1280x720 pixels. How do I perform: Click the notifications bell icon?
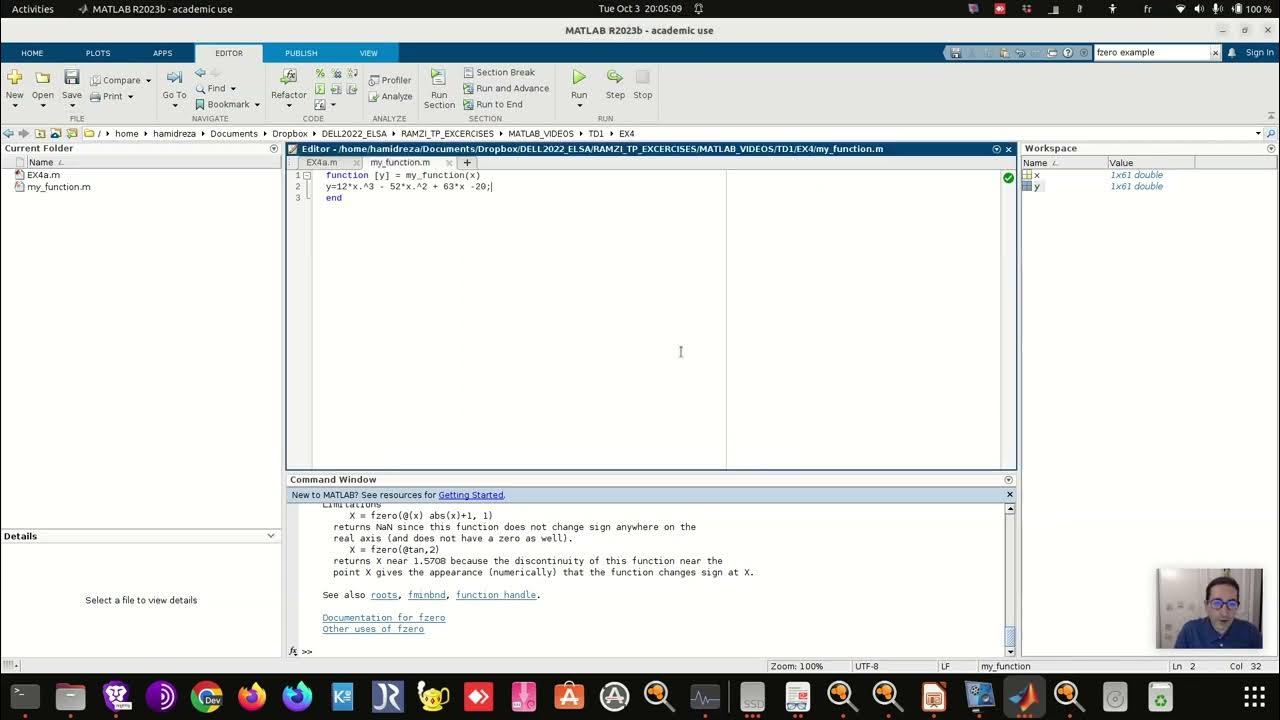[x=1232, y=52]
